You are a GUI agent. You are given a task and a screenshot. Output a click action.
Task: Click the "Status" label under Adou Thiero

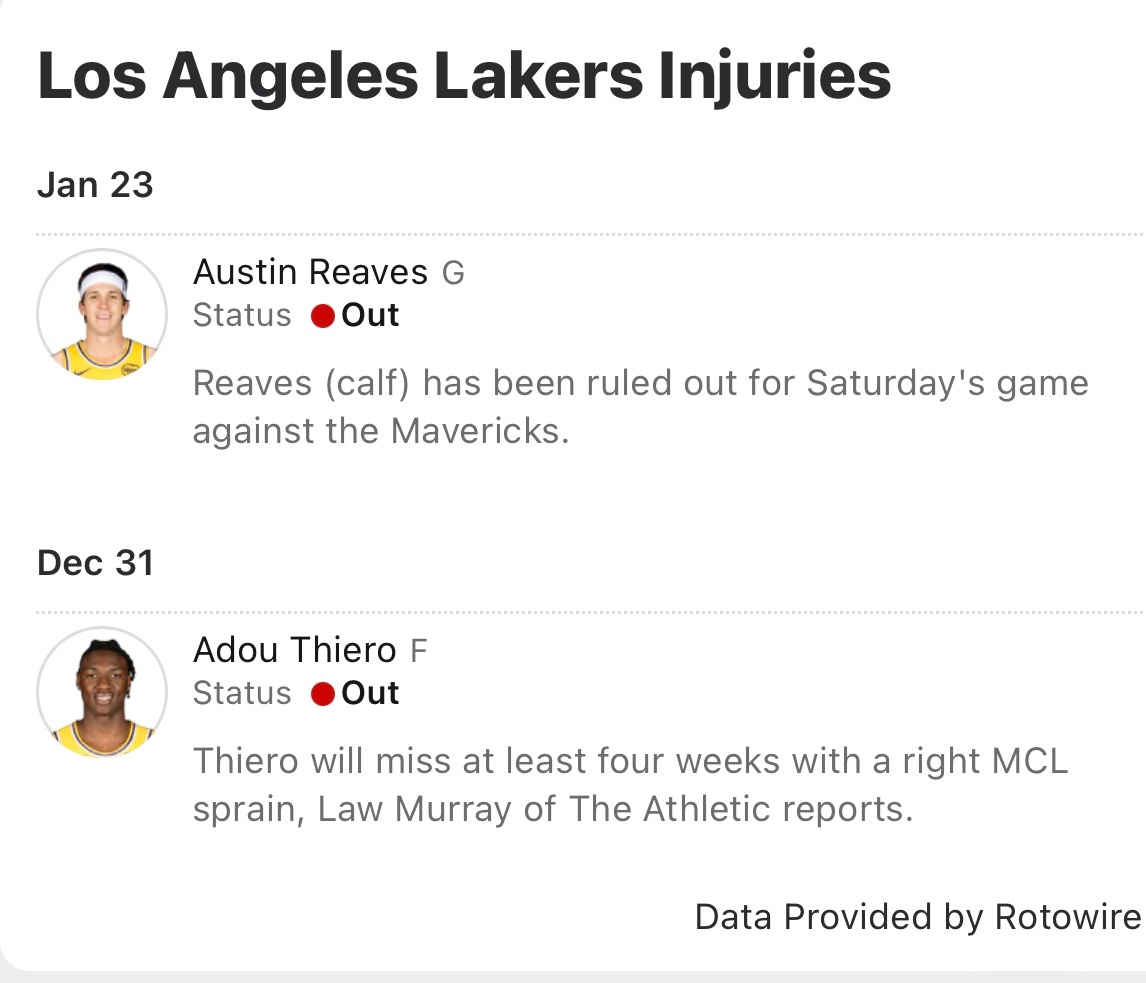click(x=242, y=694)
